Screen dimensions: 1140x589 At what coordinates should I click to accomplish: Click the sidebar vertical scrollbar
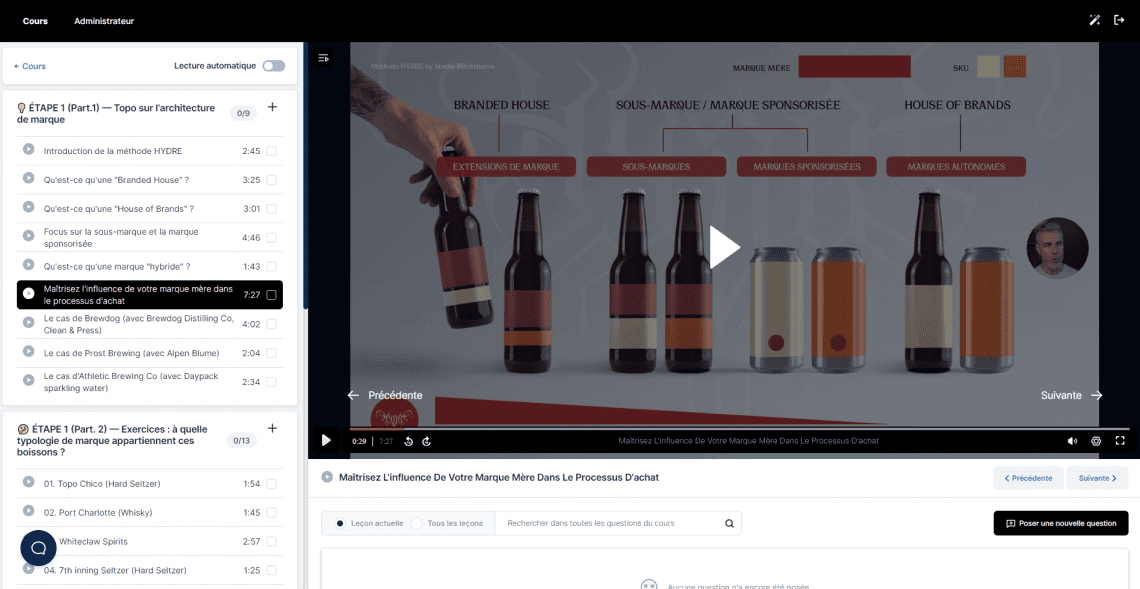[x=305, y=175]
